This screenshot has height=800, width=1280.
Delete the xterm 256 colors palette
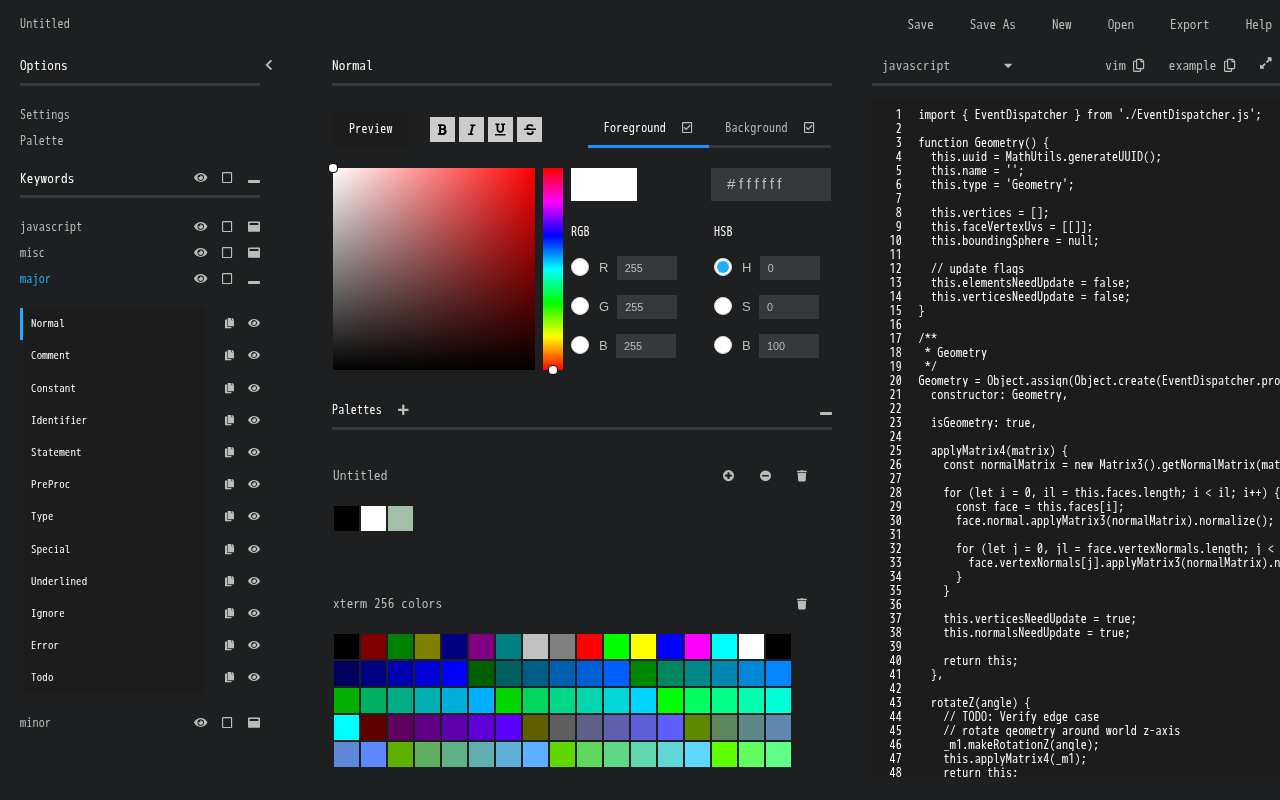click(x=801, y=604)
